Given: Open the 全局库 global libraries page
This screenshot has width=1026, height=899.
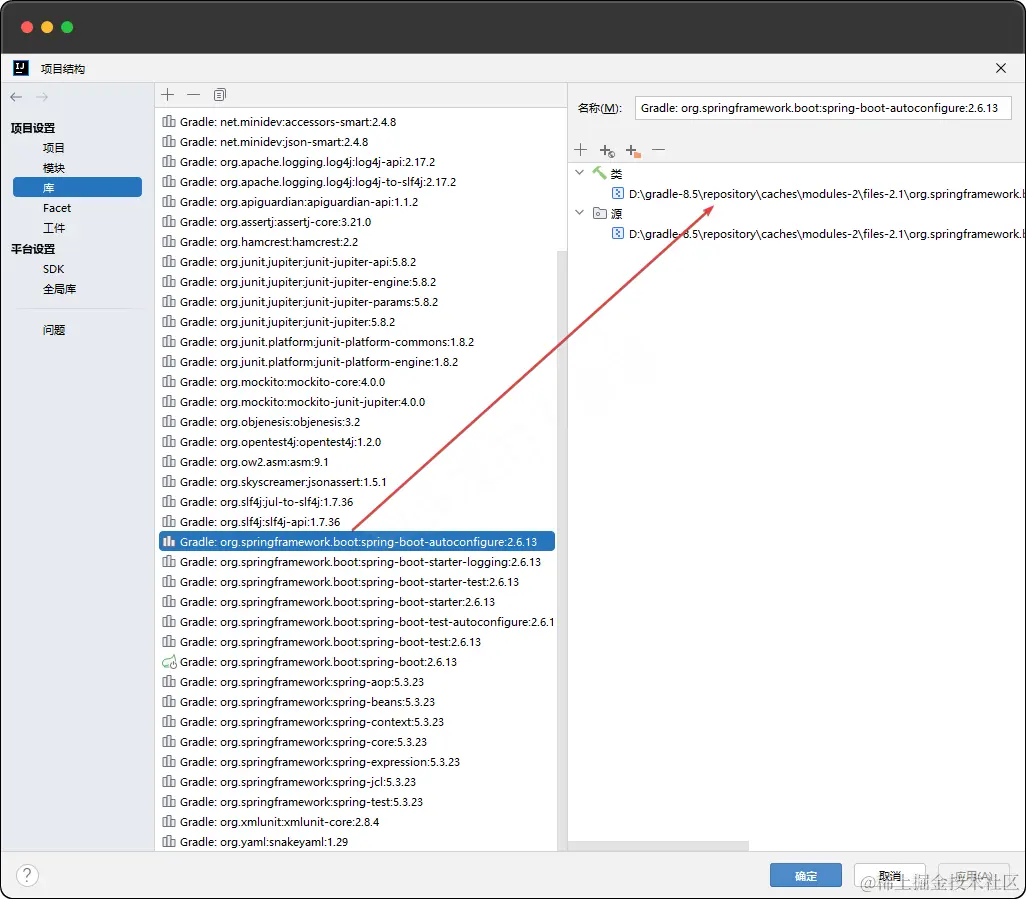Looking at the screenshot, I should pos(60,289).
